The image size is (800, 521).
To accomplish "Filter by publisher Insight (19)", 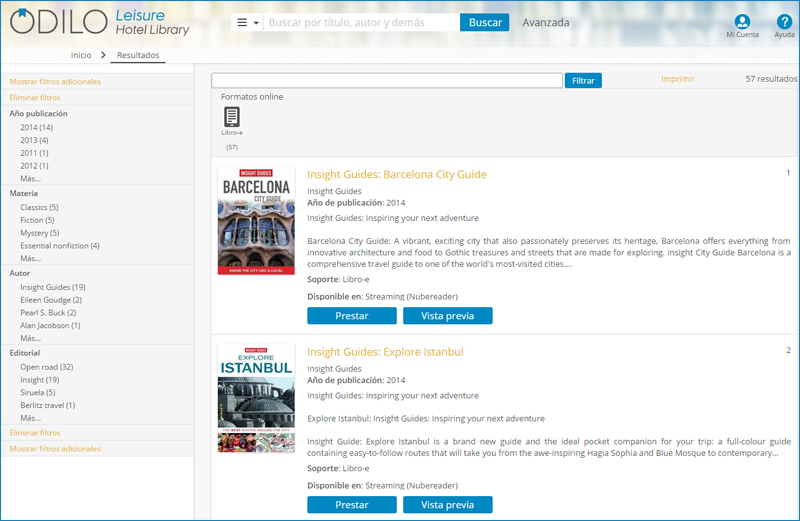I will [40, 380].
